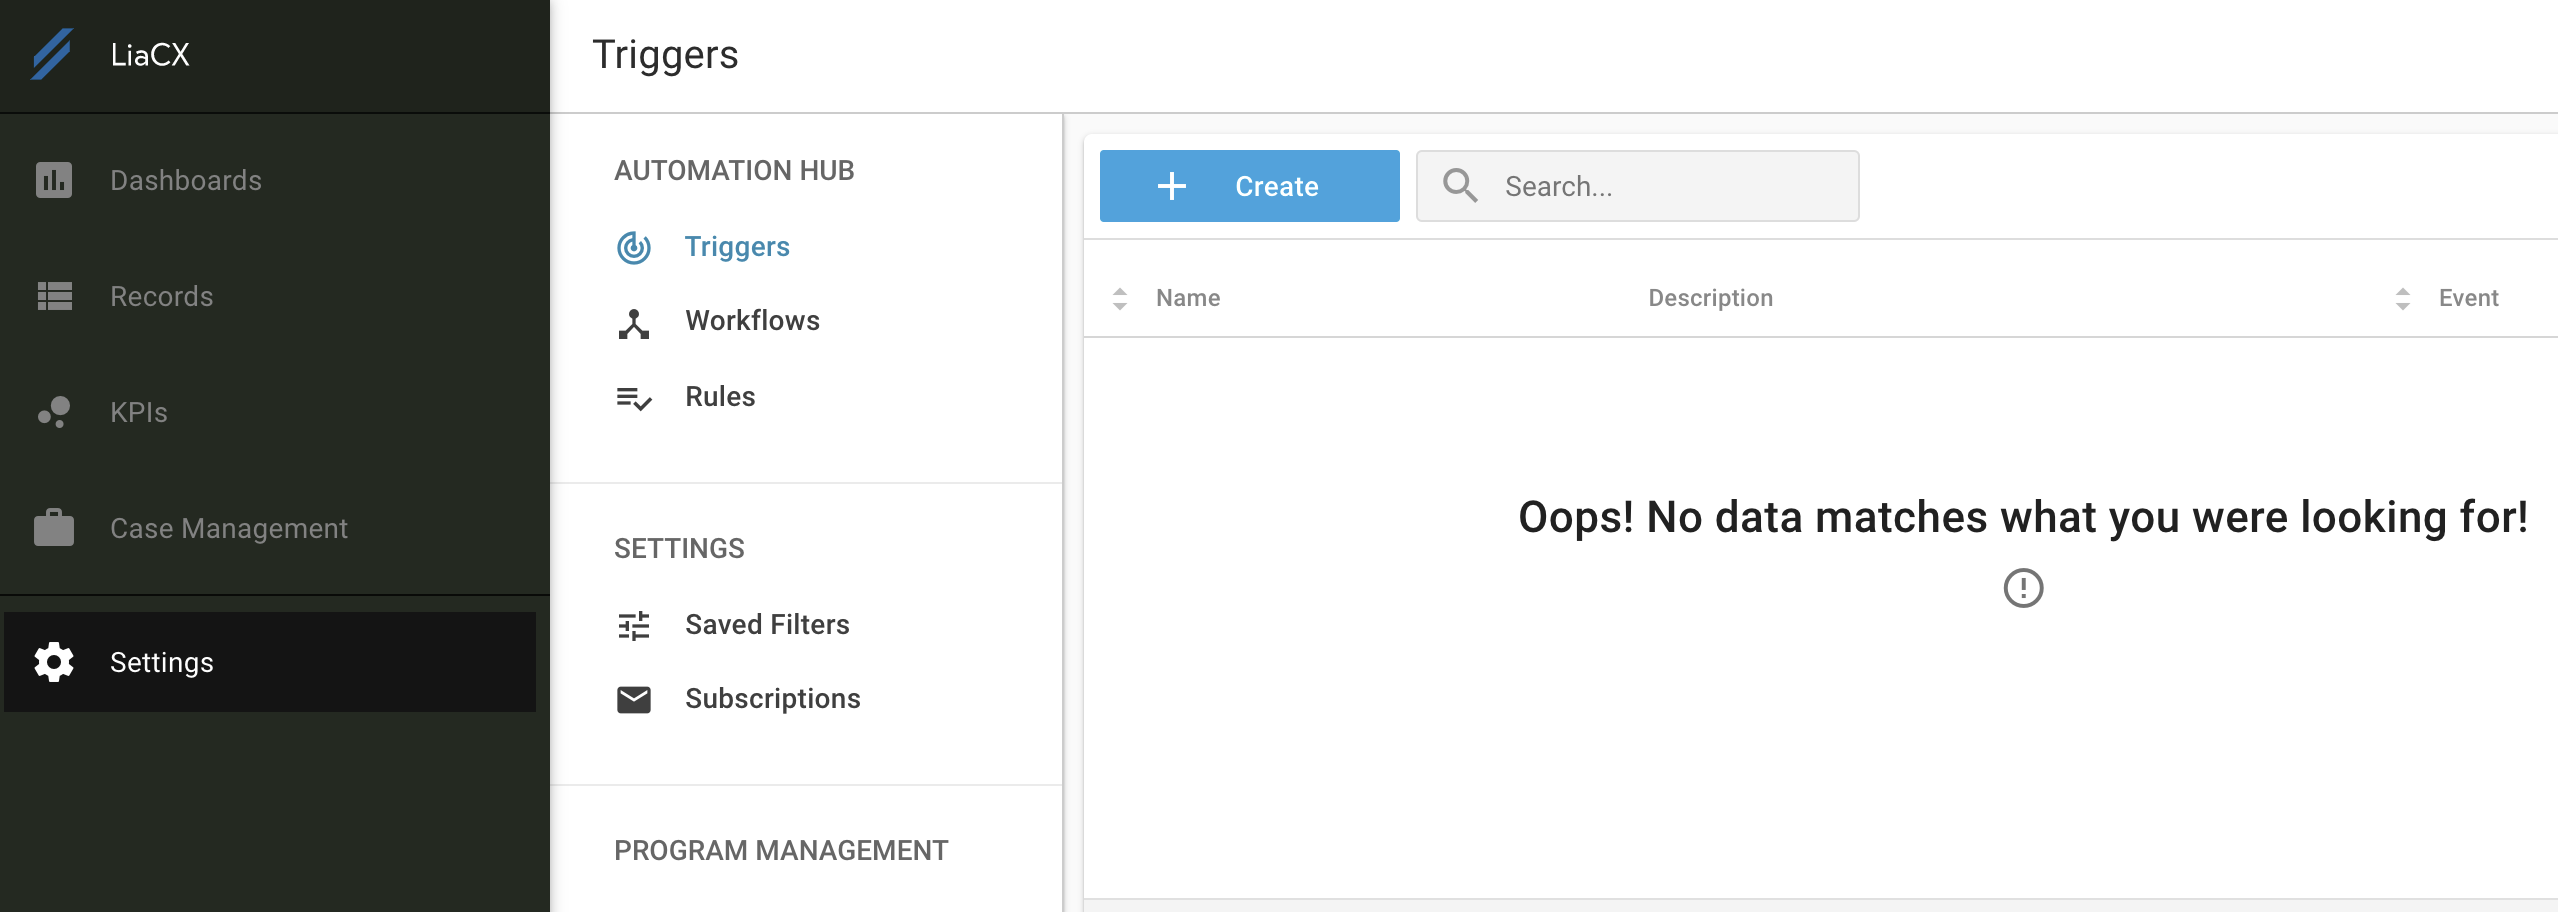Open Saved Filters settings

[x=767, y=625]
